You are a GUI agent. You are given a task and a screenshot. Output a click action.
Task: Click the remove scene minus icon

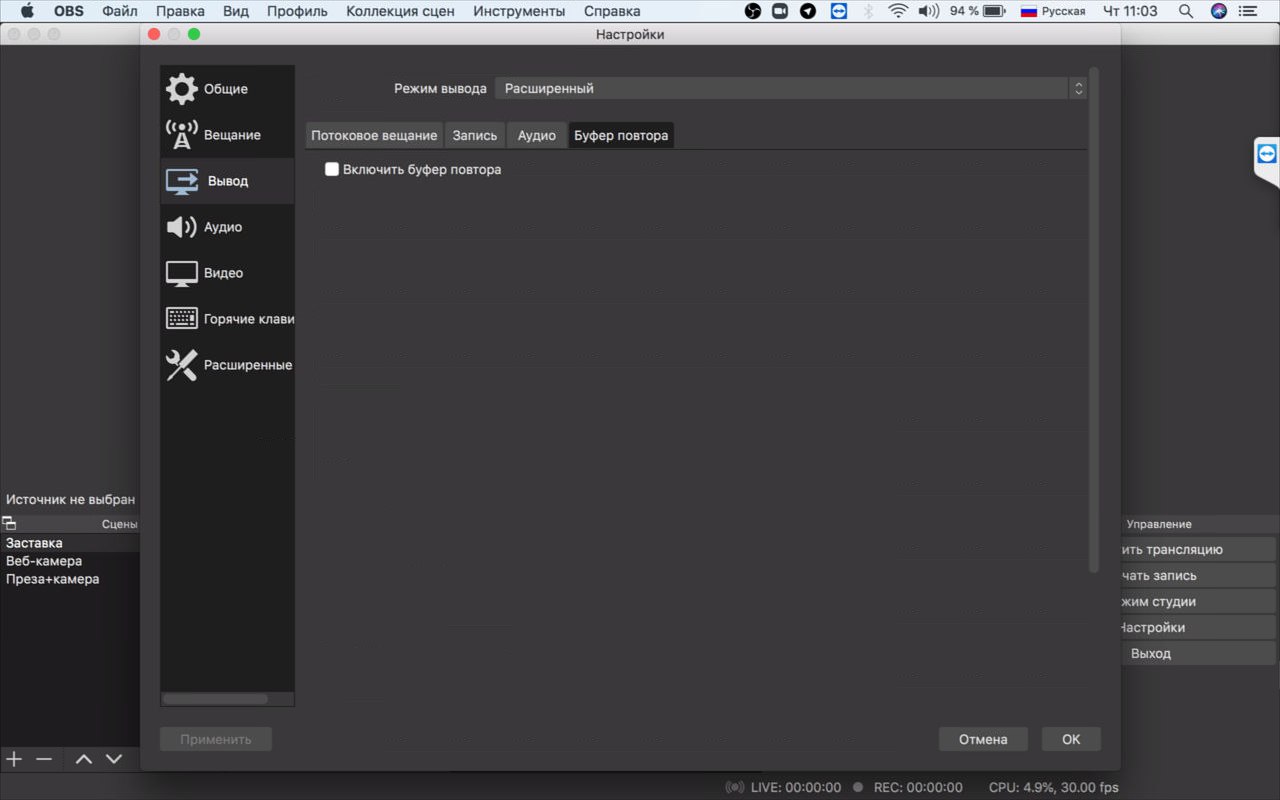coord(44,759)
